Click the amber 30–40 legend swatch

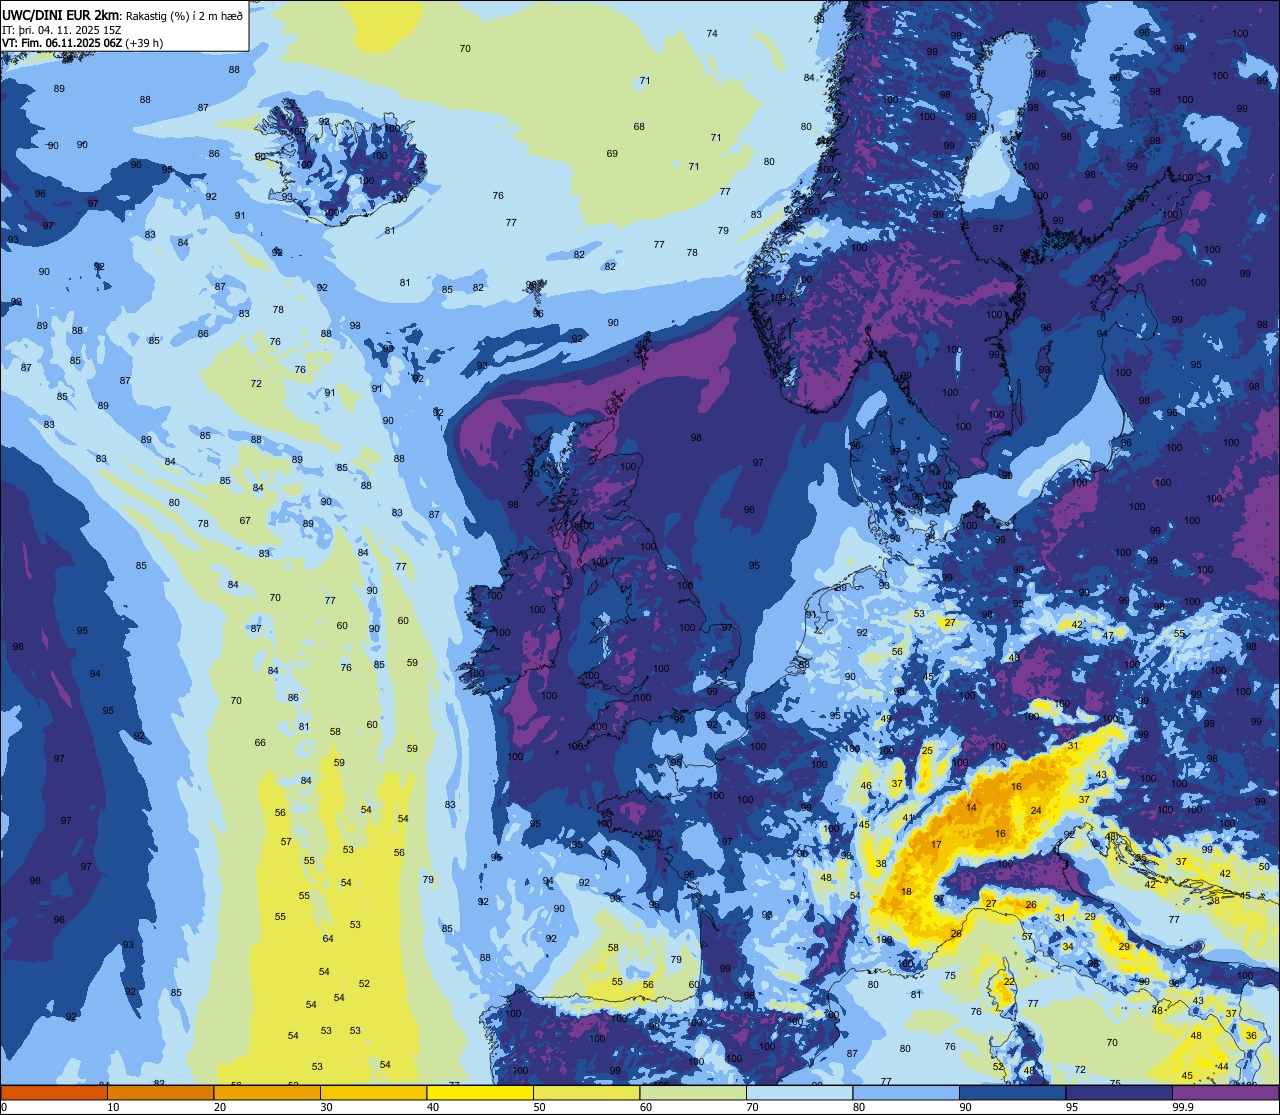(x=373, y=1092)
